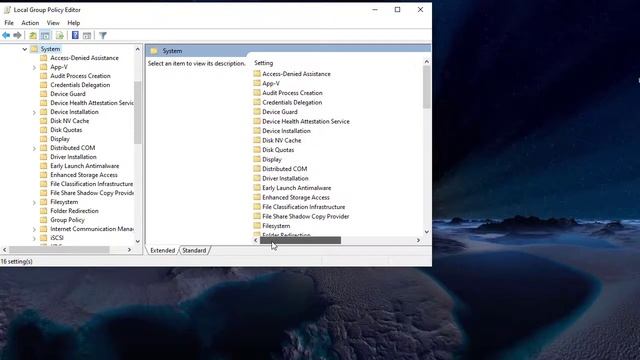This screenshot has height=360, width=640.
Task: Click the Export List toolbar icon
Action: coord(60,36)
